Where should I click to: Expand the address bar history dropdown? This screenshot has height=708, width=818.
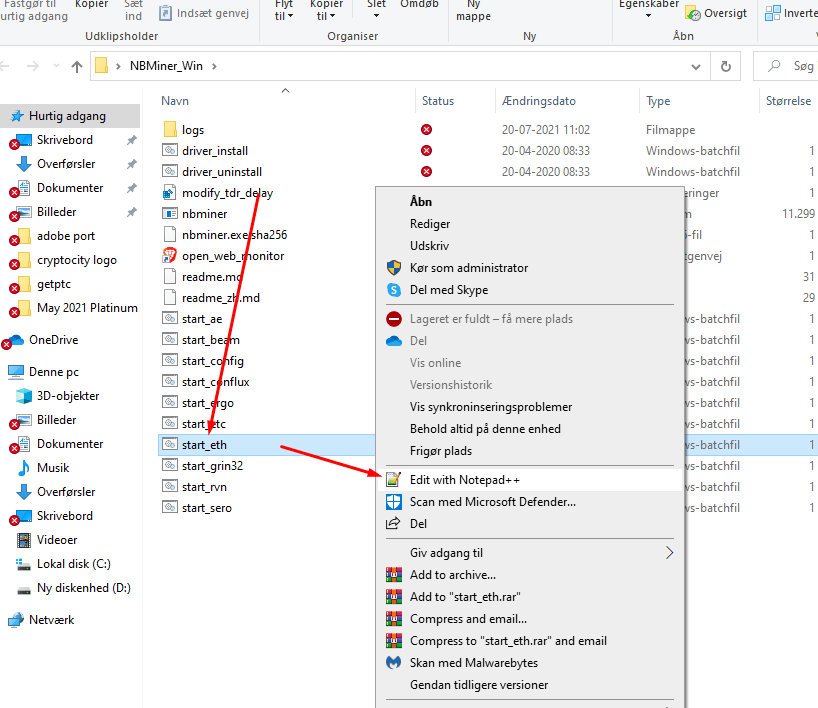click(695, 67)
